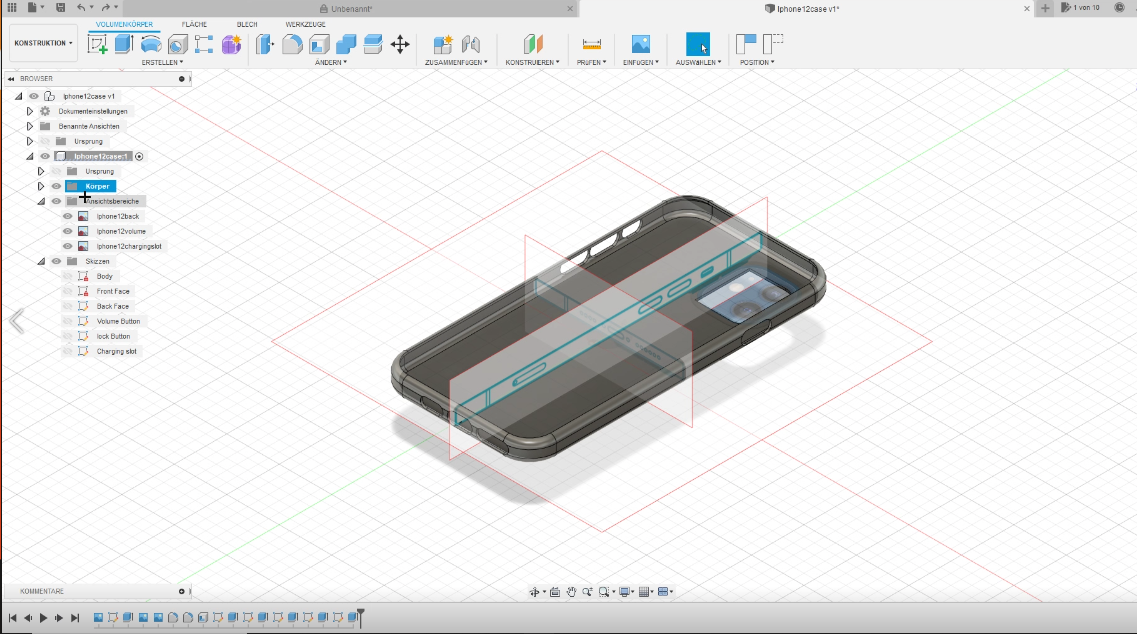Select the Move/Copy cross-arrows tool

pos(400,44)
